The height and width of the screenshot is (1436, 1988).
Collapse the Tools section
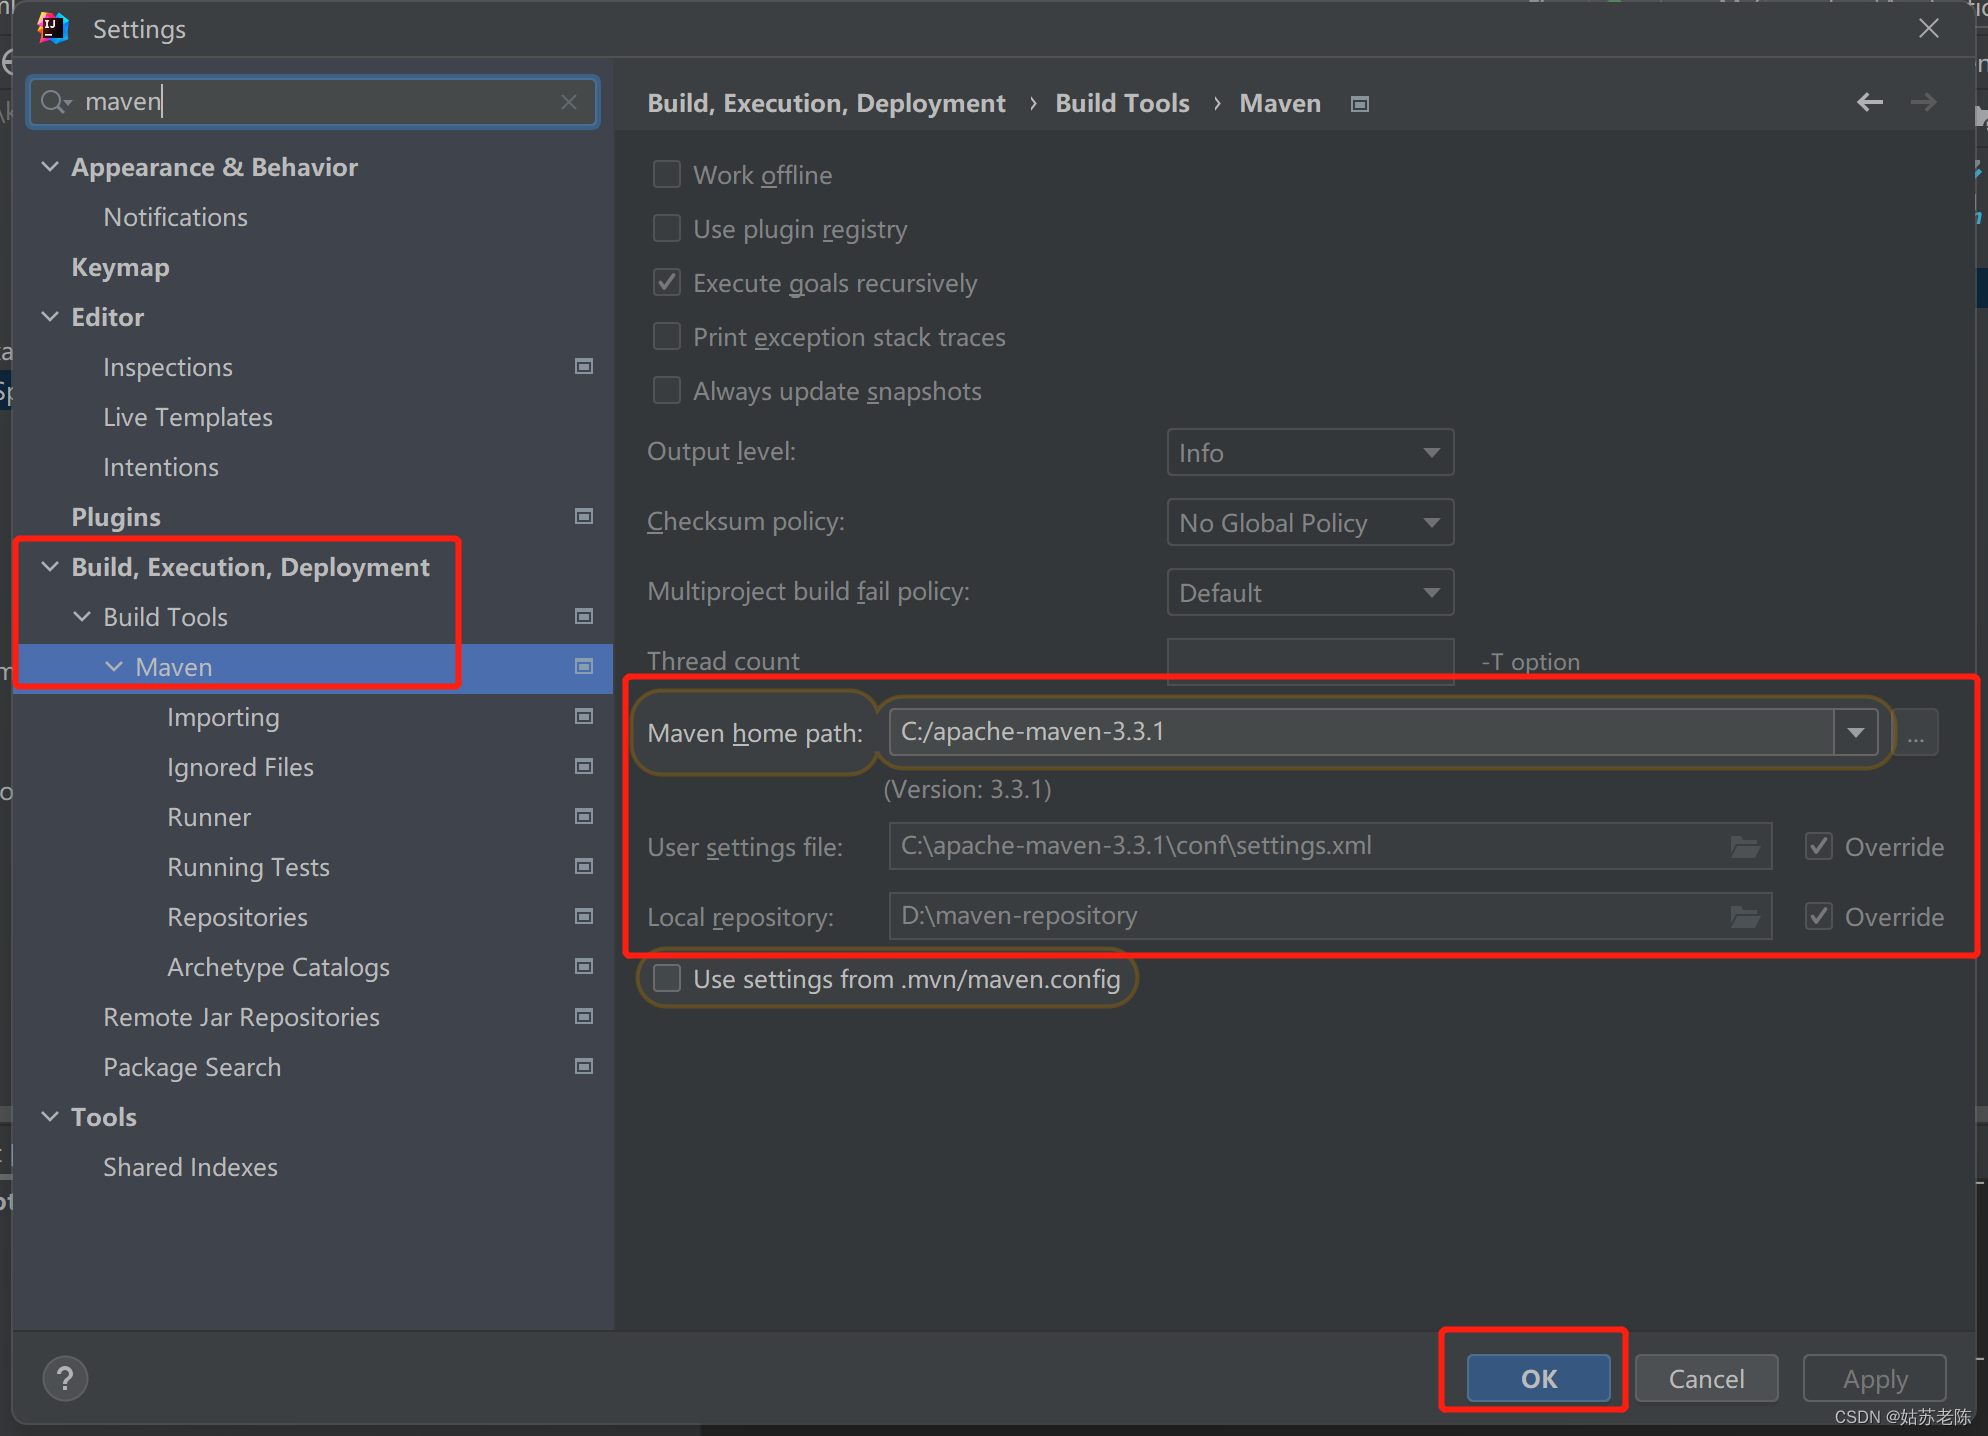50,1117
